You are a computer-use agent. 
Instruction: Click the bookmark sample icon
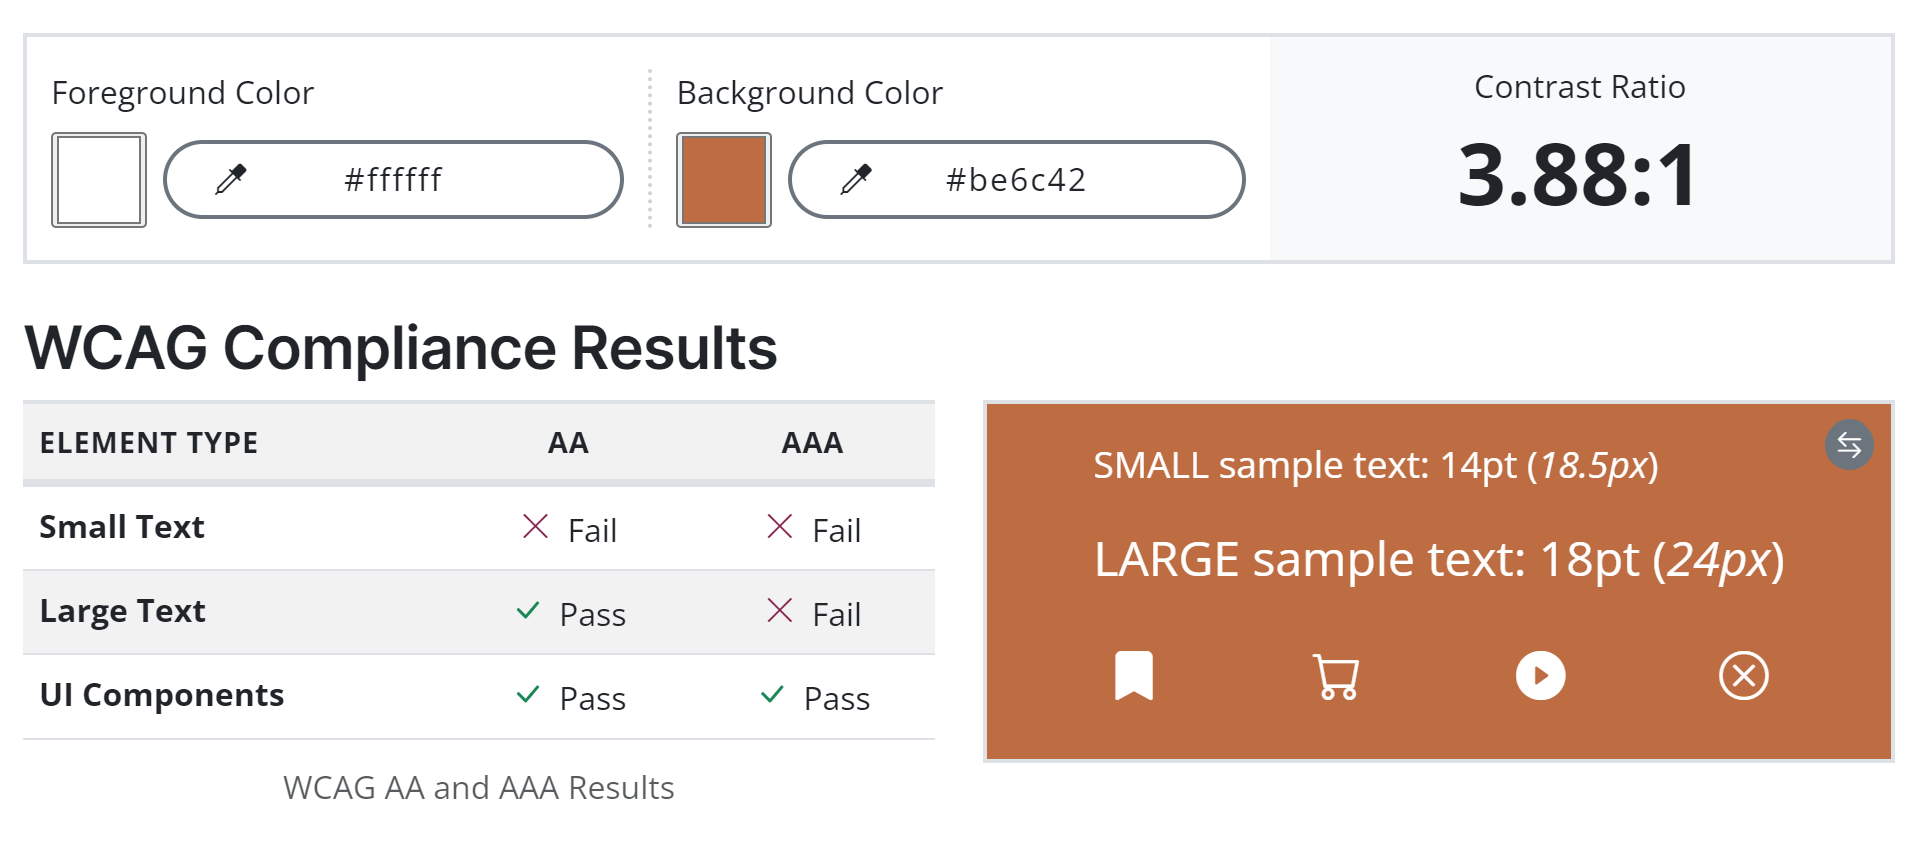point(1134,675)
